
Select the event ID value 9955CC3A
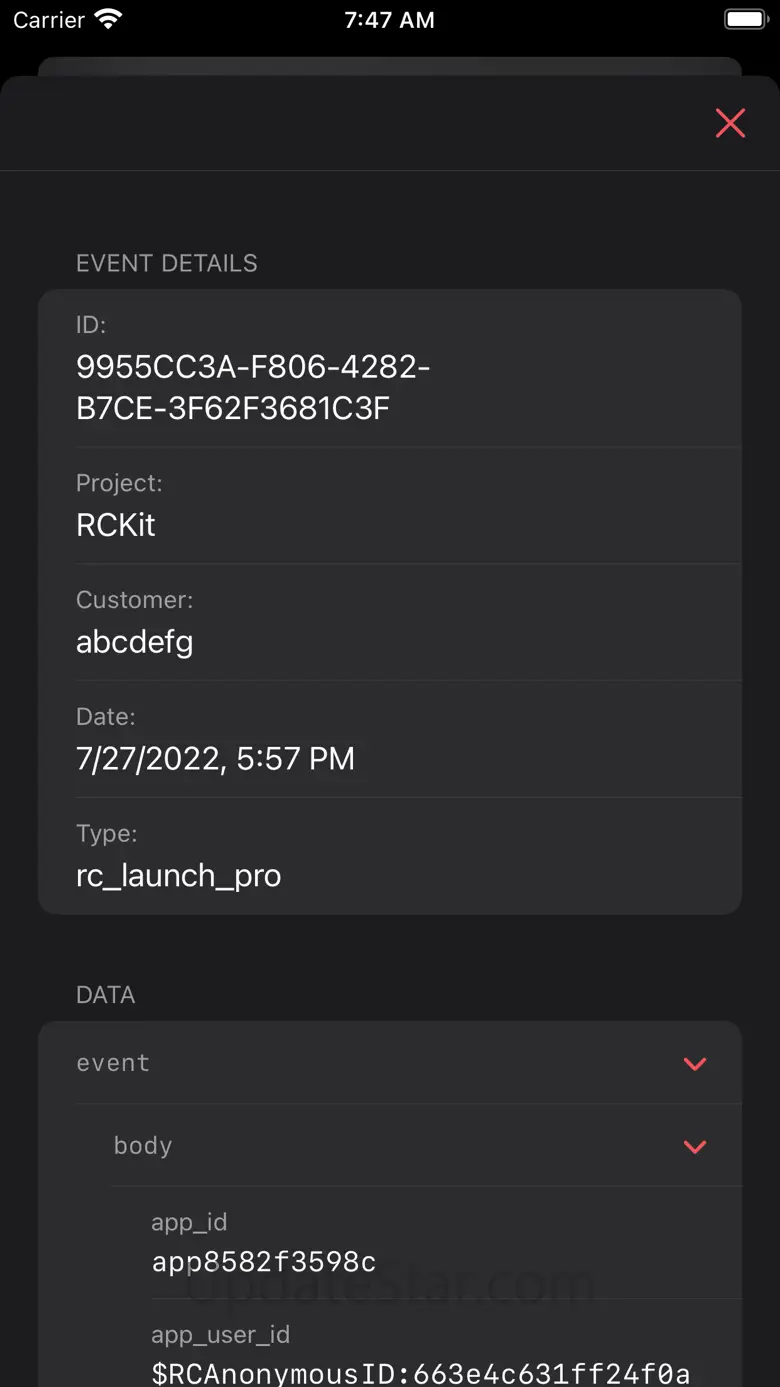[253, 388]
